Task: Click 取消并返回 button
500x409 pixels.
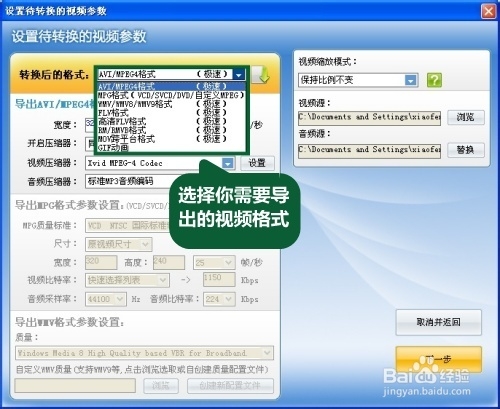Action: [438, 322]
